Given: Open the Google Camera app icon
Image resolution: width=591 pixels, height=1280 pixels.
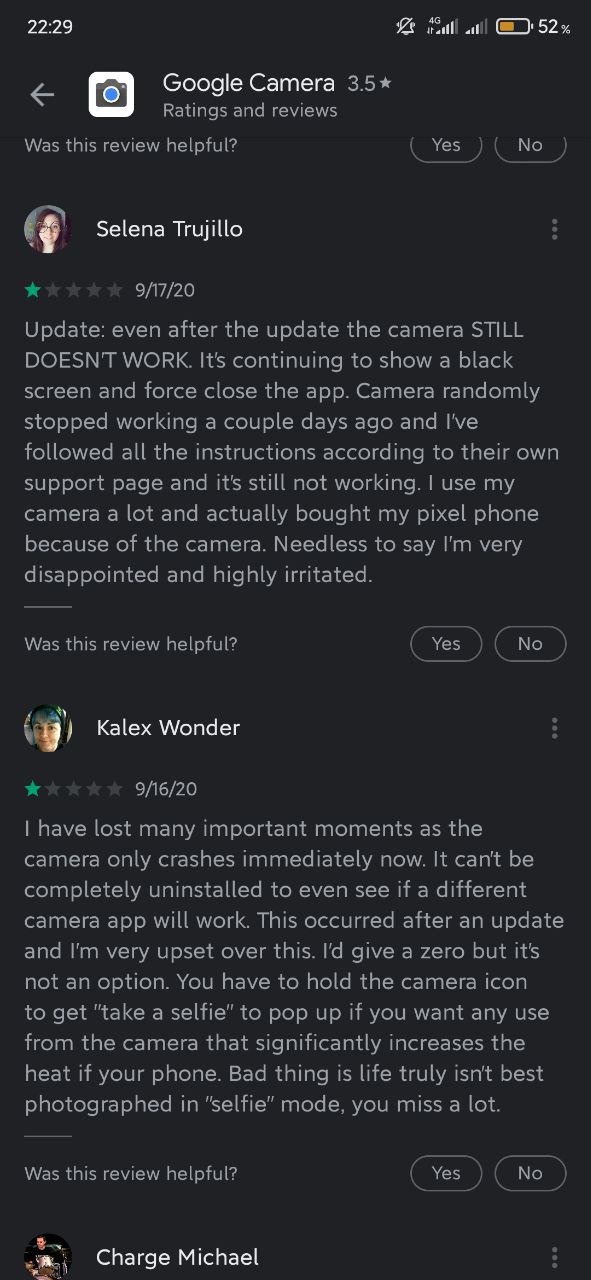Looking at the screenshot, I should pyautogui.click(x=112, y=95).
